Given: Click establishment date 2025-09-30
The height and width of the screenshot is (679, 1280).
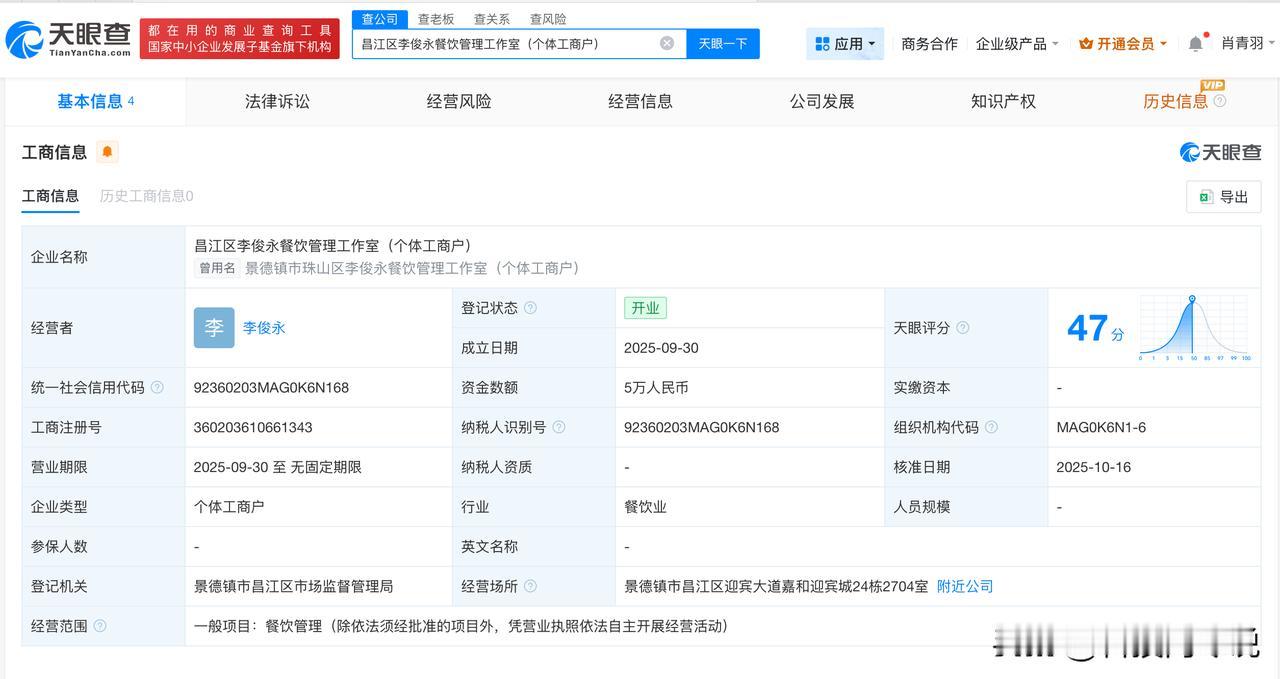Looking at the screenshot, I should point(661,348).
